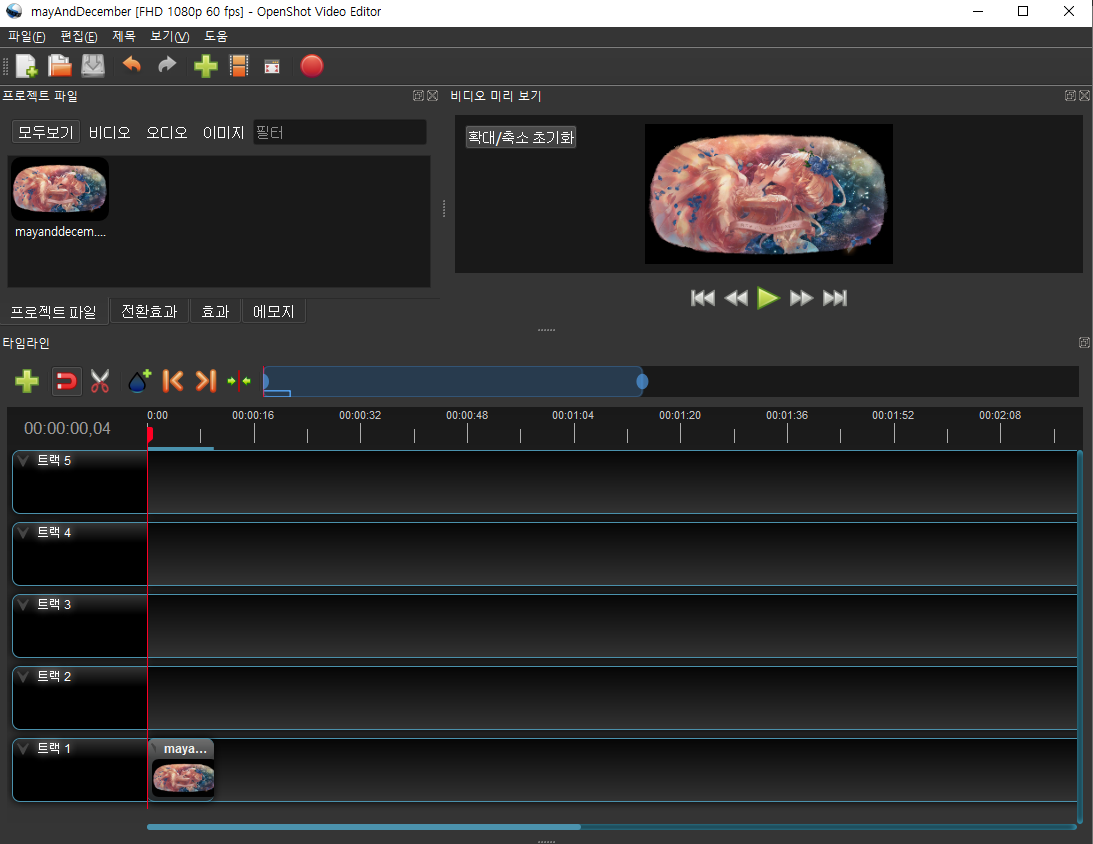This screenshot has width=1093, height=844.
Task: Click the 00:01:04 ruler mark
Action: tap(573, 415)
